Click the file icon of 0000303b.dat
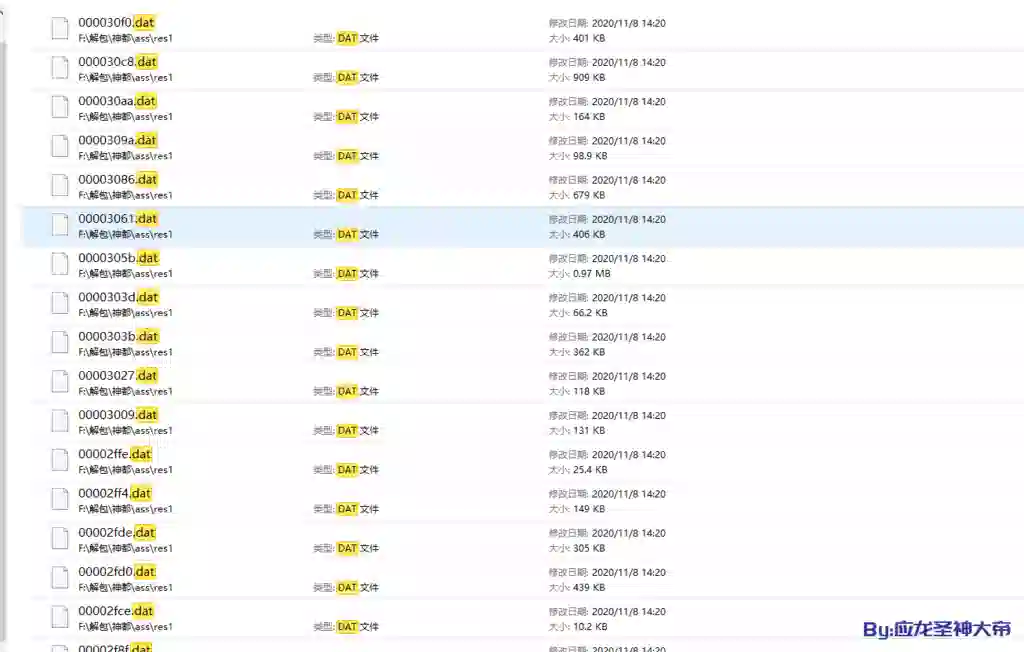Viewport: 1024px width, 652px height. [60, 342]
